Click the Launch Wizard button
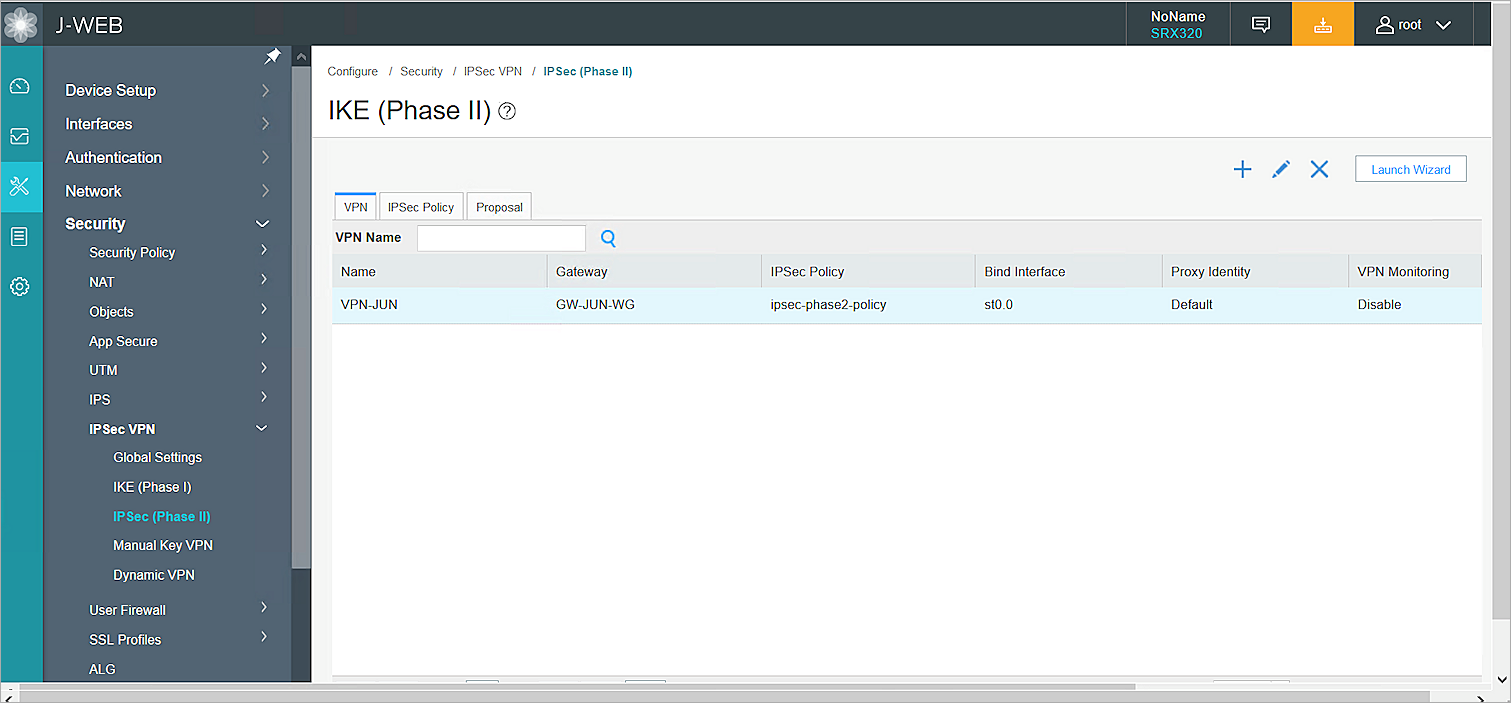The height and width of the screenshot is (703, 1511). point(1410,170)
